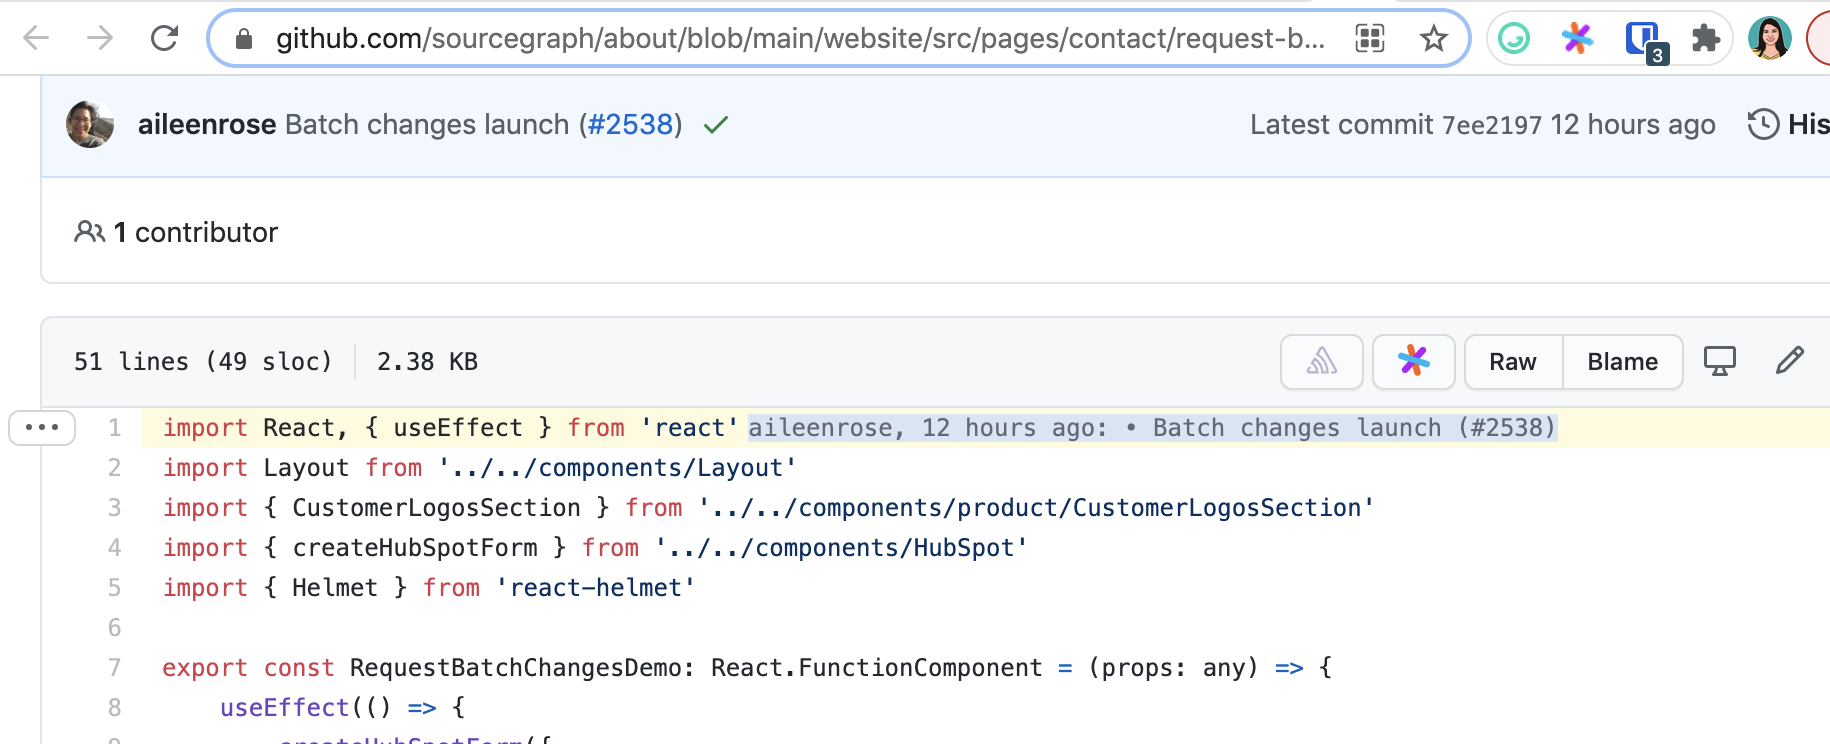The image size is (1830, 744).
Task: Click createHubSpotForm on line 4
Action: tap(415, 548)
